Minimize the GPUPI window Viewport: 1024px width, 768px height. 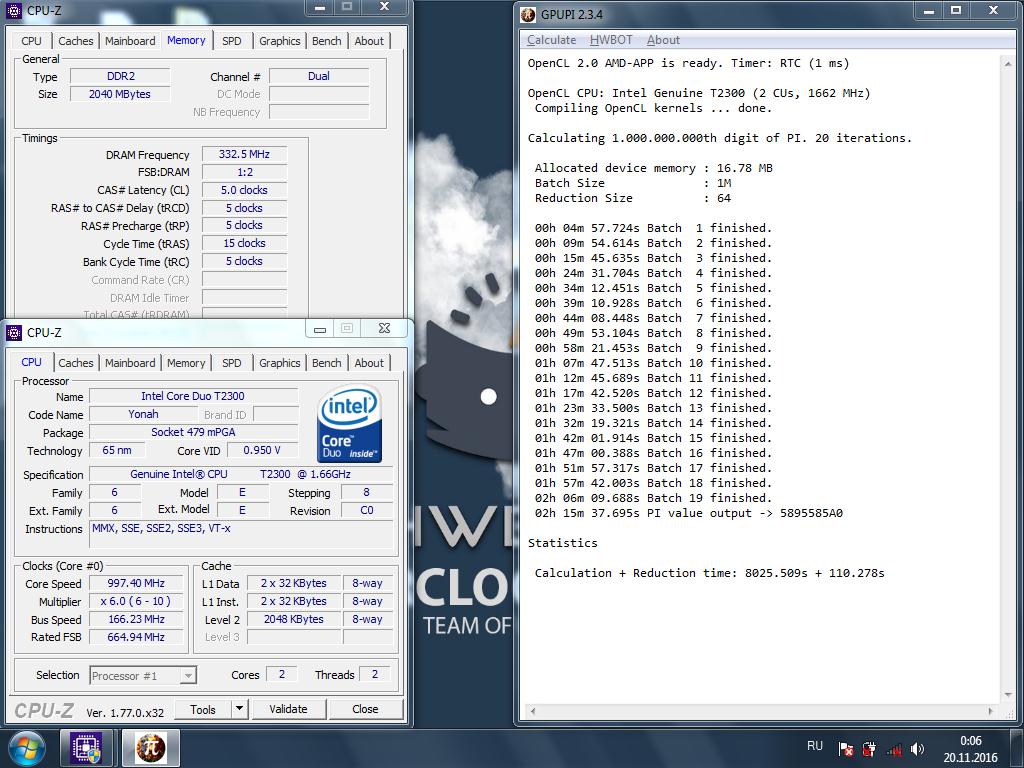[929, 11]
